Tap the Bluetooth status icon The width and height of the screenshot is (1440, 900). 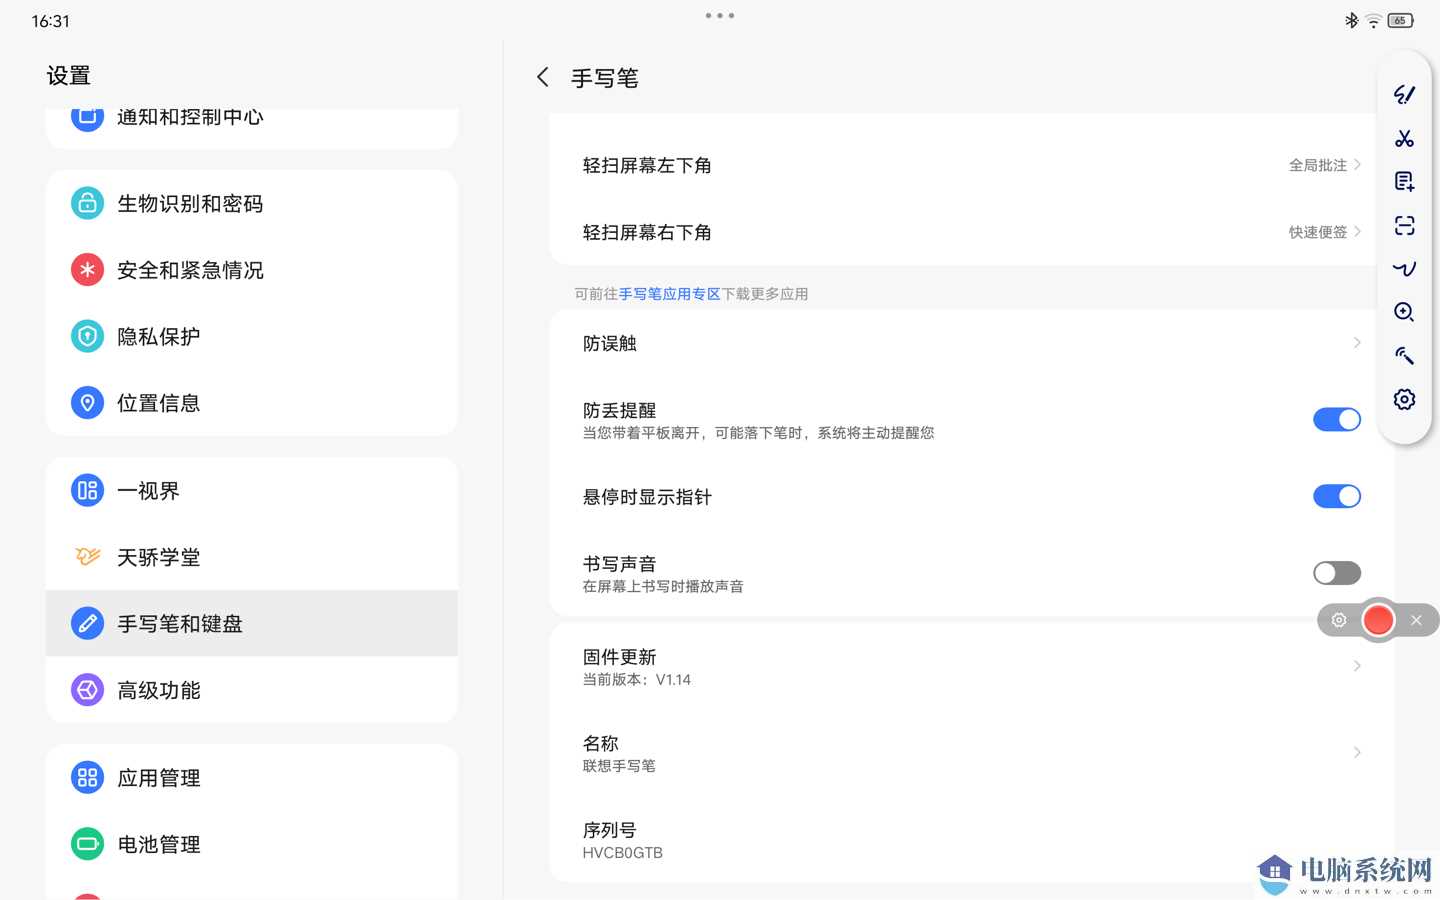click(x=1351, y=20)
